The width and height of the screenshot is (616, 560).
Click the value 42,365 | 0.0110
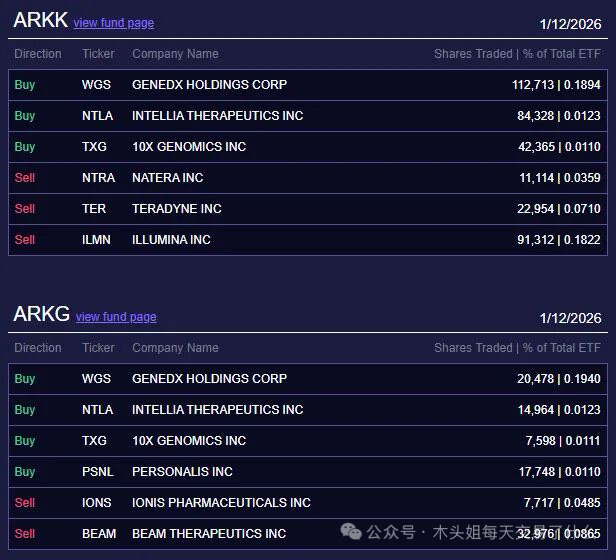(559, 147)
